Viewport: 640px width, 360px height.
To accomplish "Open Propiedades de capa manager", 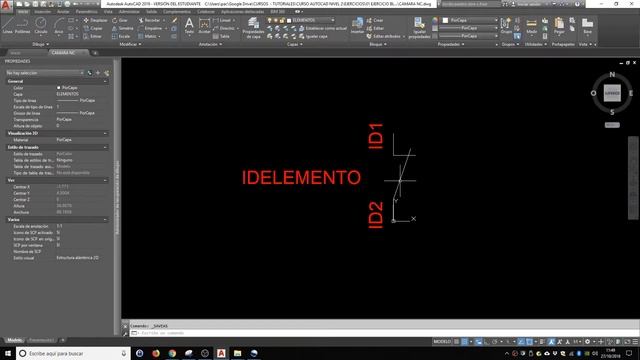I will (x=253, y=27).
